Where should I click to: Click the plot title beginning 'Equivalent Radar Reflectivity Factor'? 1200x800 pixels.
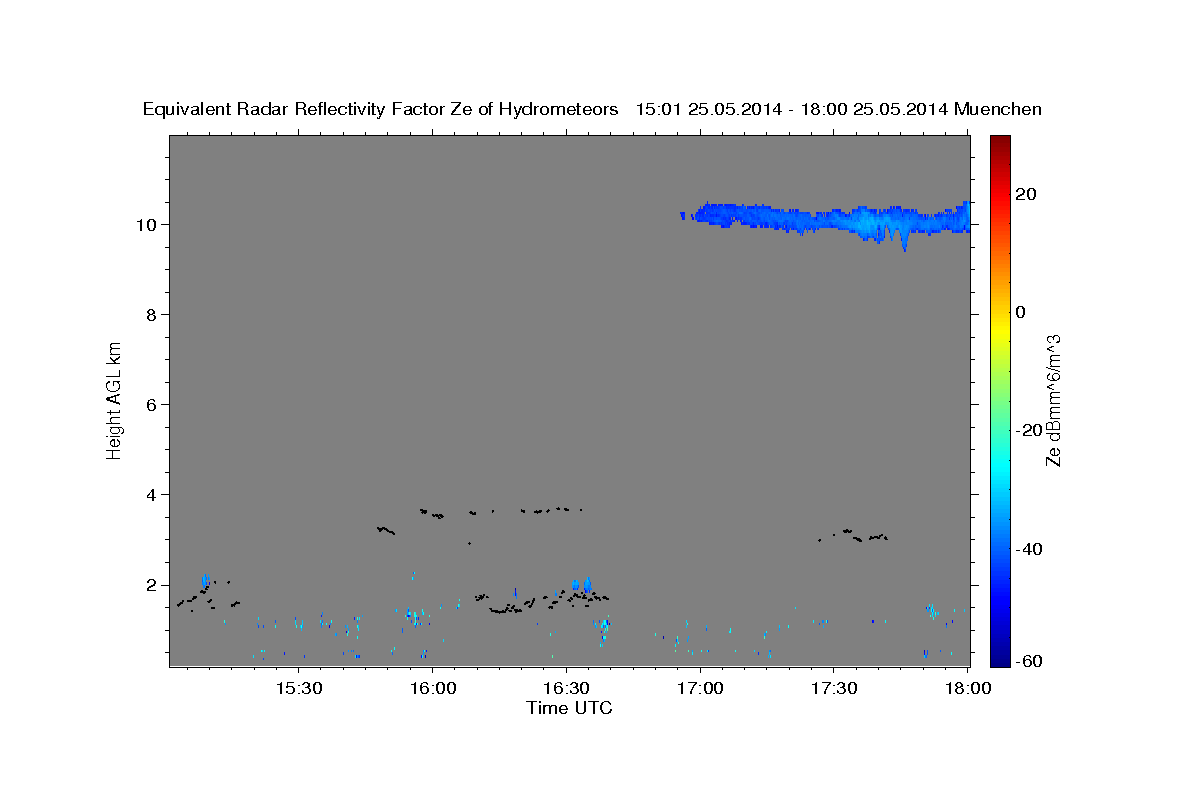point(592,109)
